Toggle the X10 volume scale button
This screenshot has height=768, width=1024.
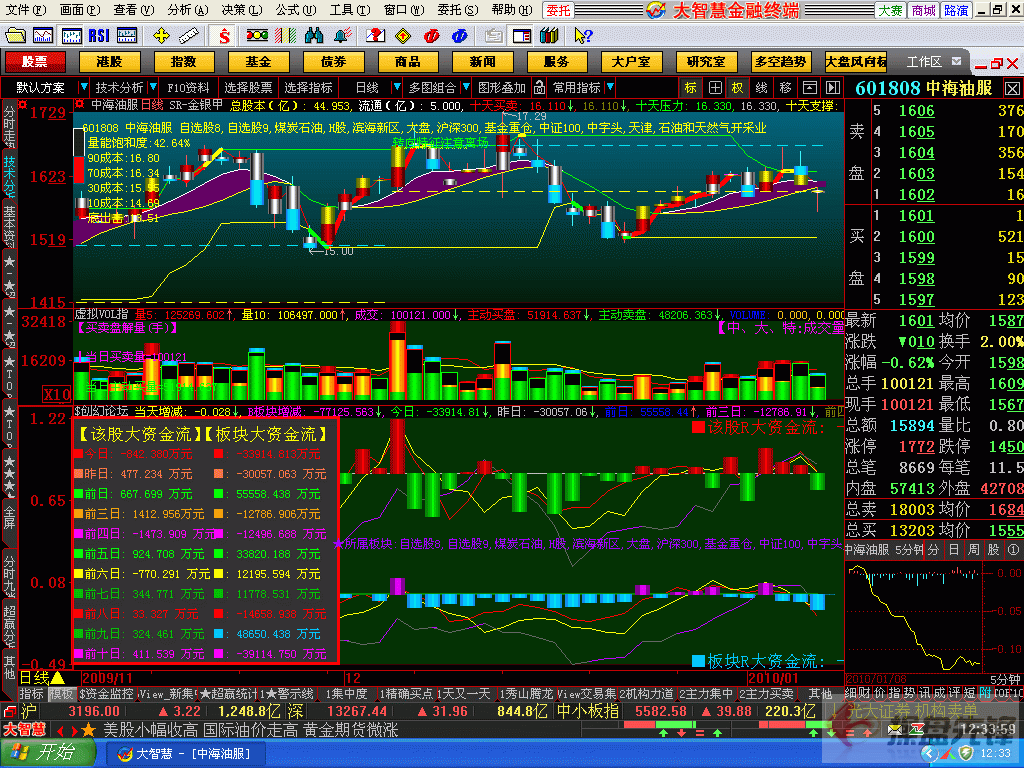click(57, 394)
